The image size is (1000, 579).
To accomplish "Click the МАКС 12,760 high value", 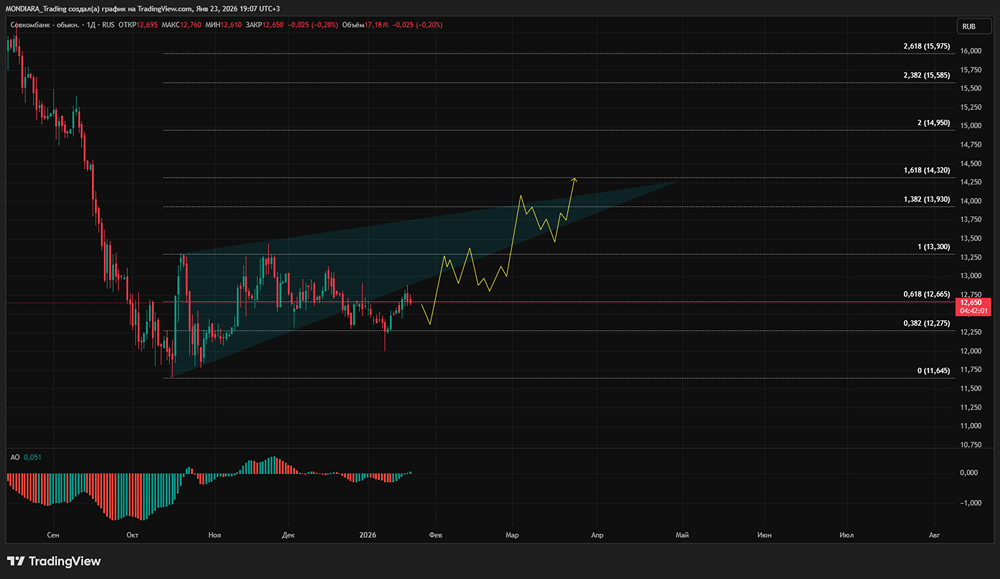I will [182, 25].
